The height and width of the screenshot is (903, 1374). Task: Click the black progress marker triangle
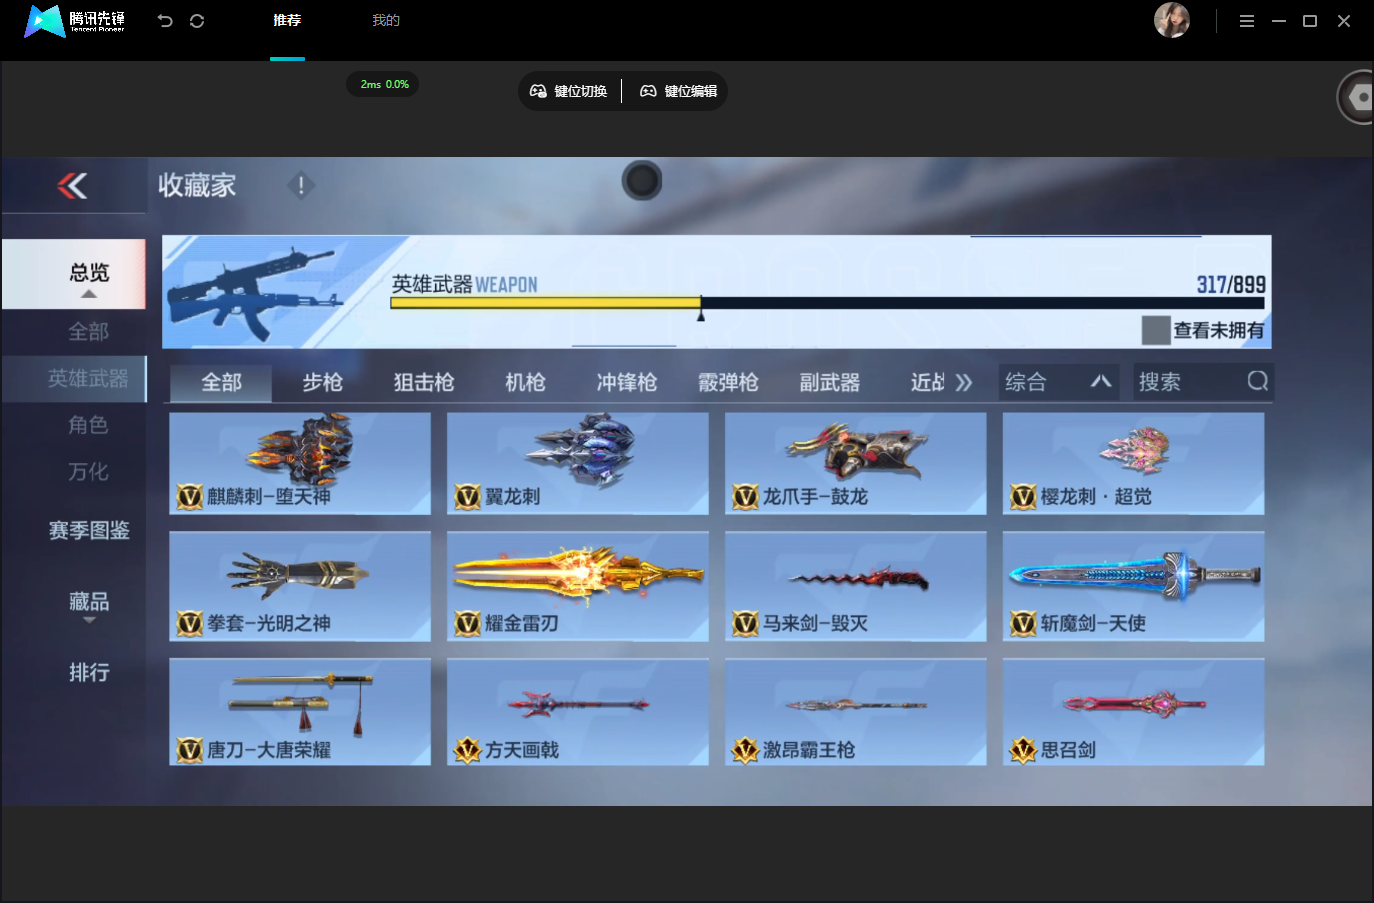tap(701, 315)
